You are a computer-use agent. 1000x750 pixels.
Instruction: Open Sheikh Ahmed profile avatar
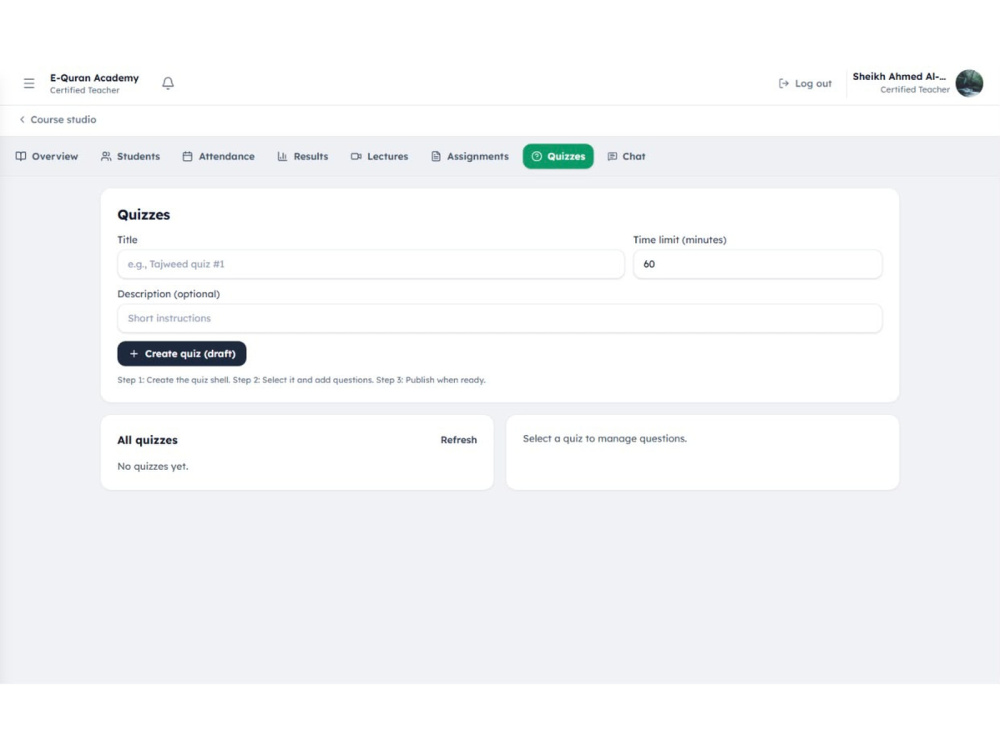(x=969, y=83)
